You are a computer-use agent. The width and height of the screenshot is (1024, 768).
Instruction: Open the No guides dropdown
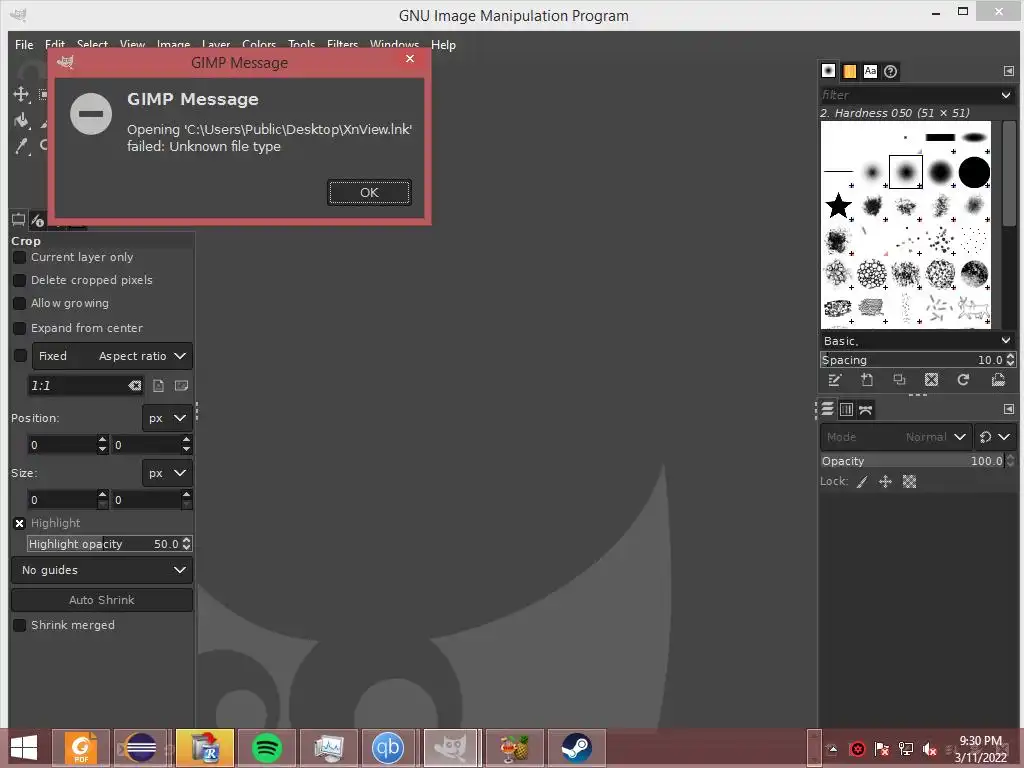point(103,570)
